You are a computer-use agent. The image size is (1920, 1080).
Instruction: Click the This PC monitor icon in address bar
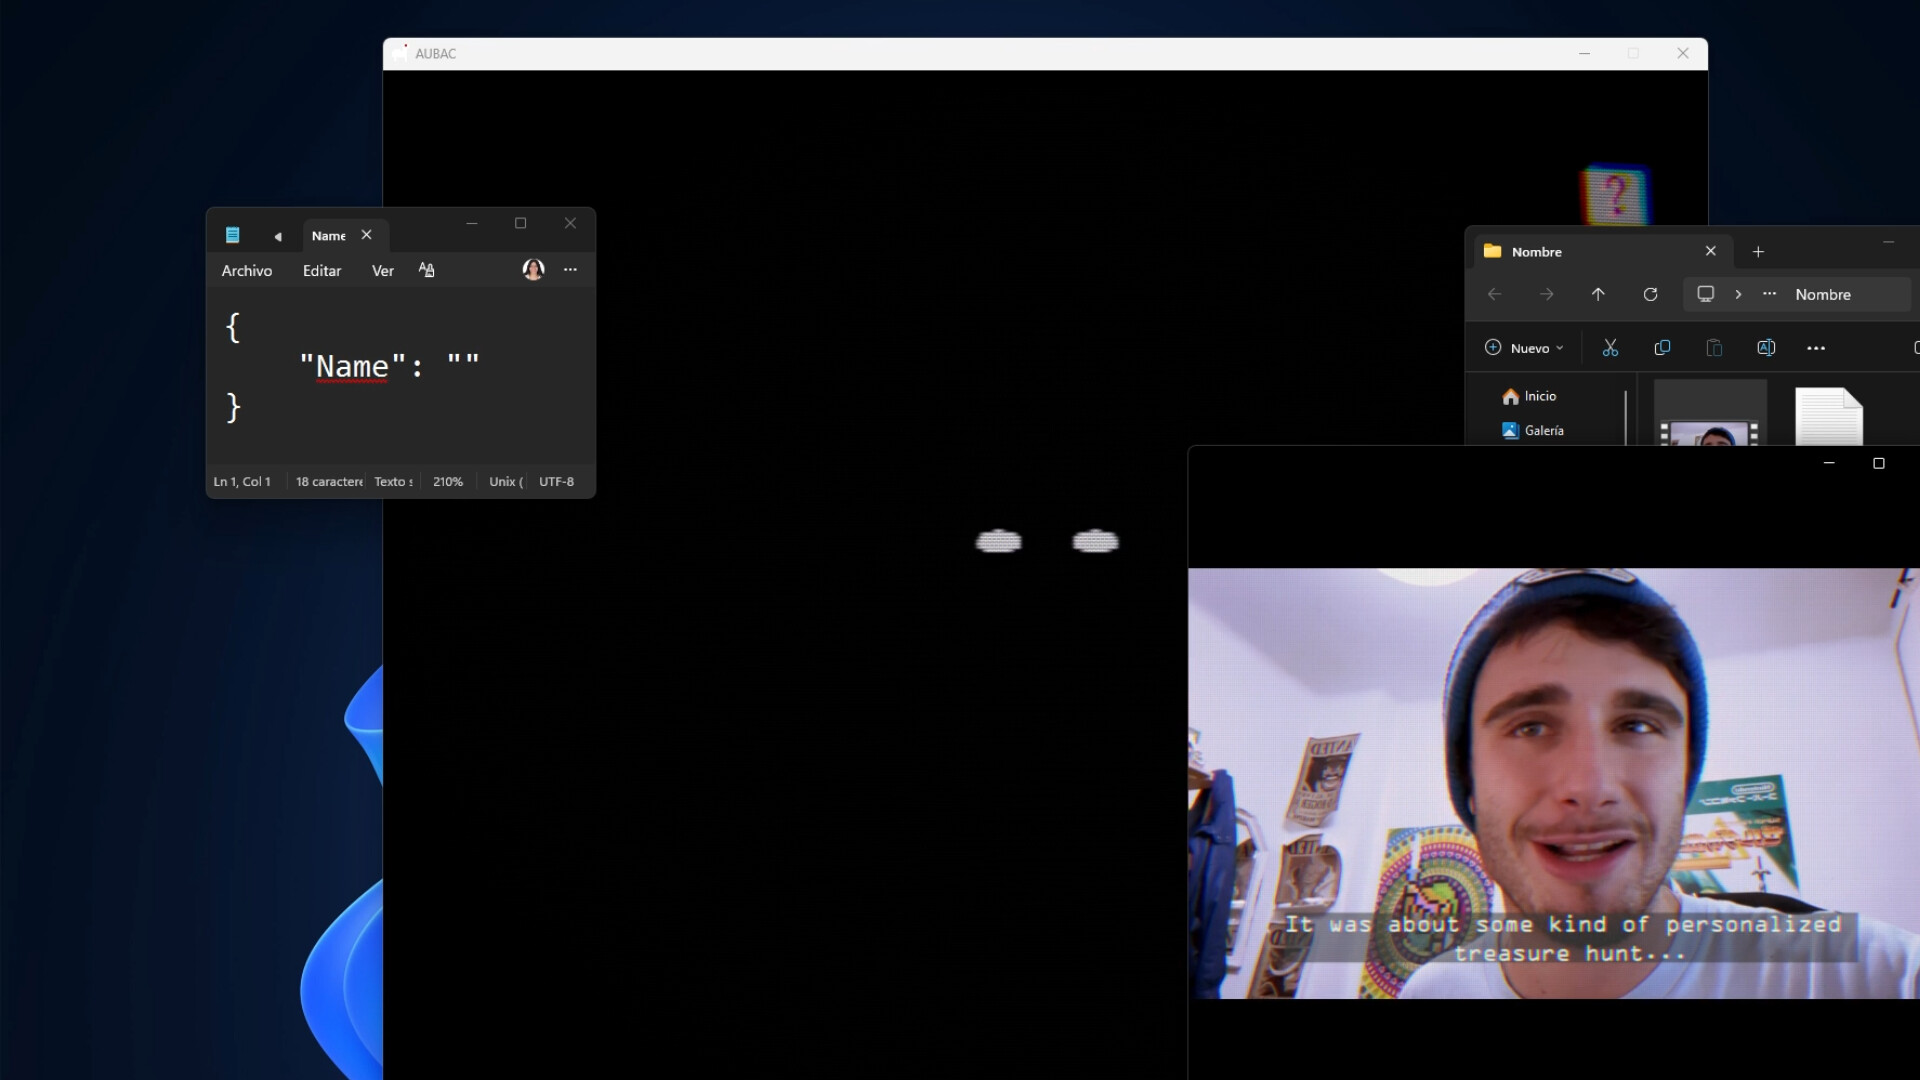pos(1706,294)
